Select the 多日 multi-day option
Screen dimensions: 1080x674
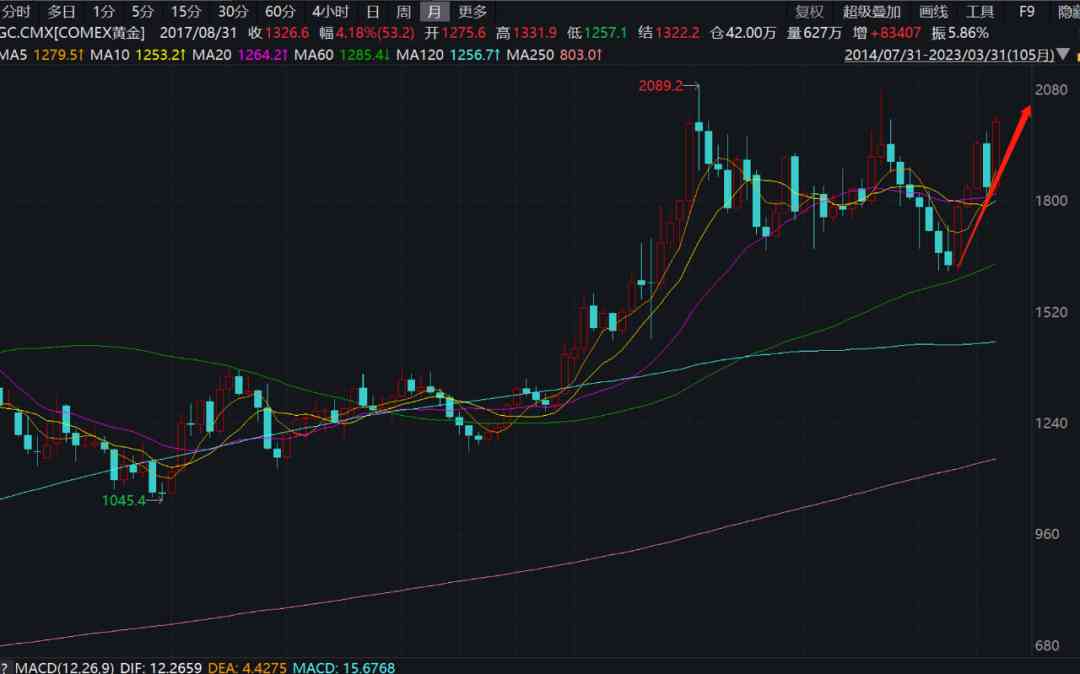pos(62,12)
